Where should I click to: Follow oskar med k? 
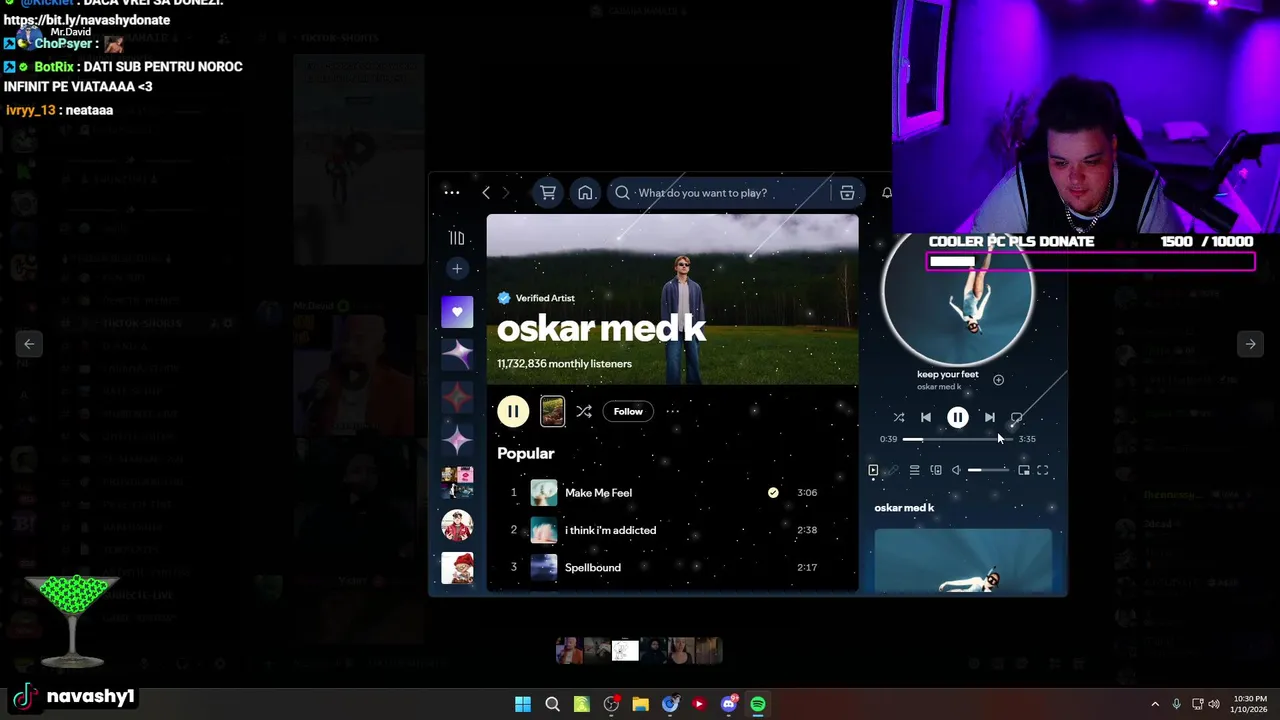click(x=628, y=411)
